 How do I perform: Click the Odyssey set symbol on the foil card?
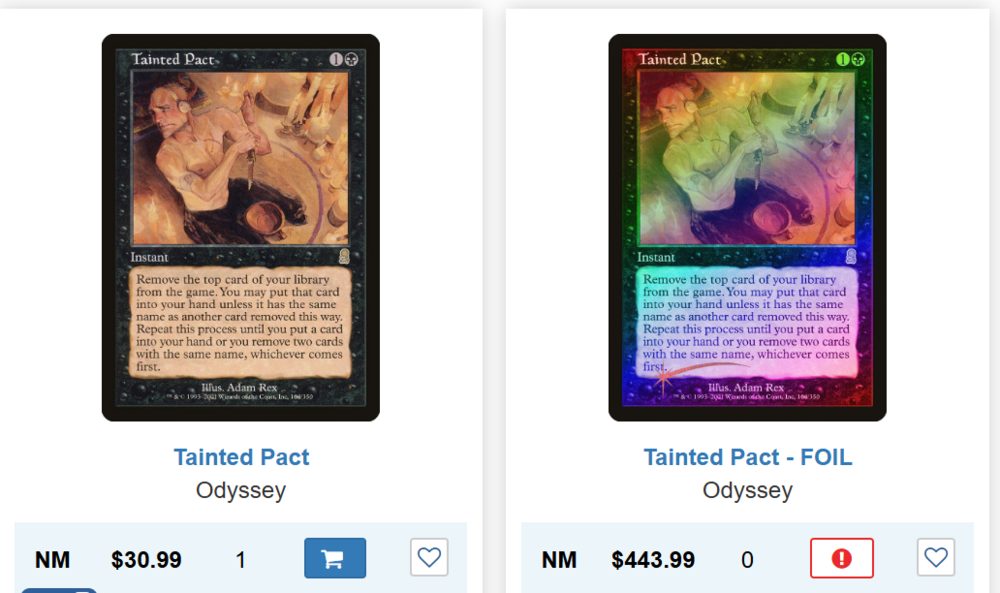pos(851,256)
